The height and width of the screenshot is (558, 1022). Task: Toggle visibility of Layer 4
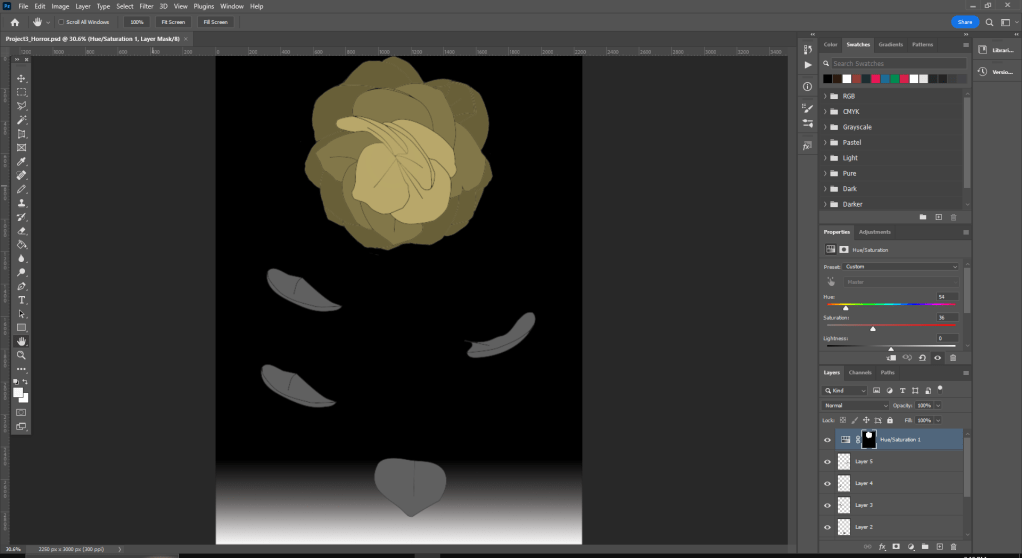827,483
